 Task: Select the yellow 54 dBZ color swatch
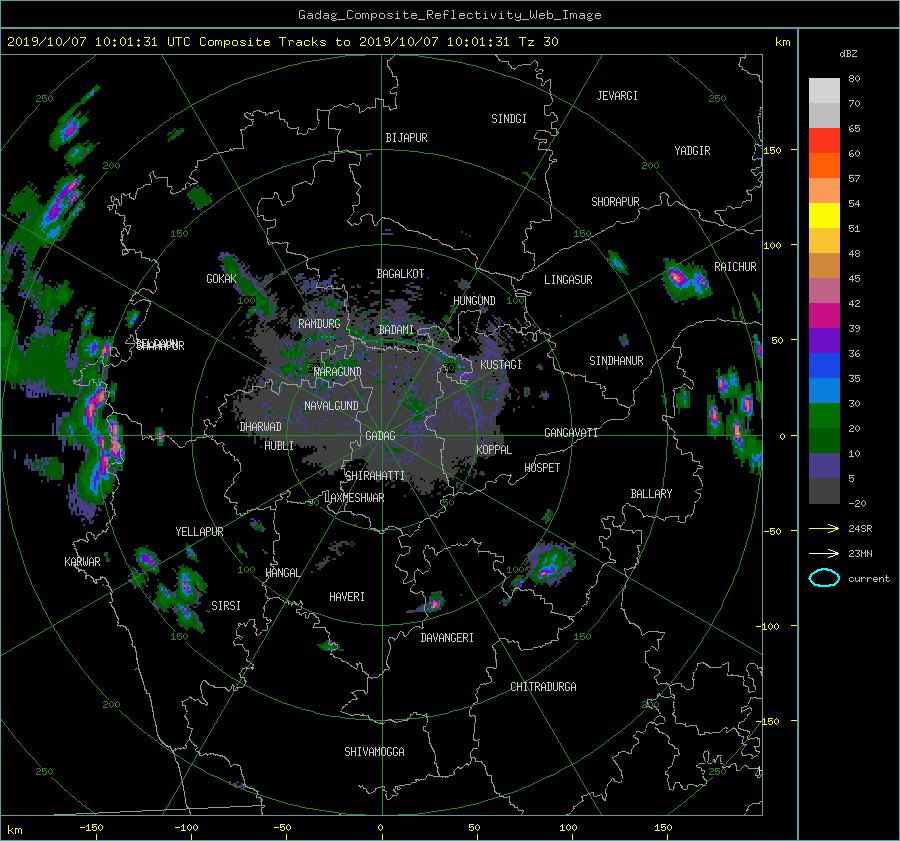pyautogui.click(x=824, y=215)
